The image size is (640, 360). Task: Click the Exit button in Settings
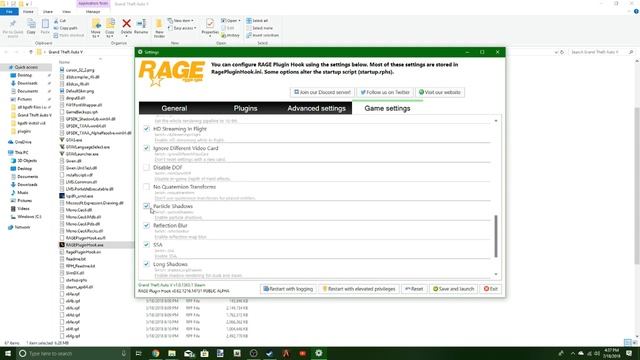click(491, 289)
